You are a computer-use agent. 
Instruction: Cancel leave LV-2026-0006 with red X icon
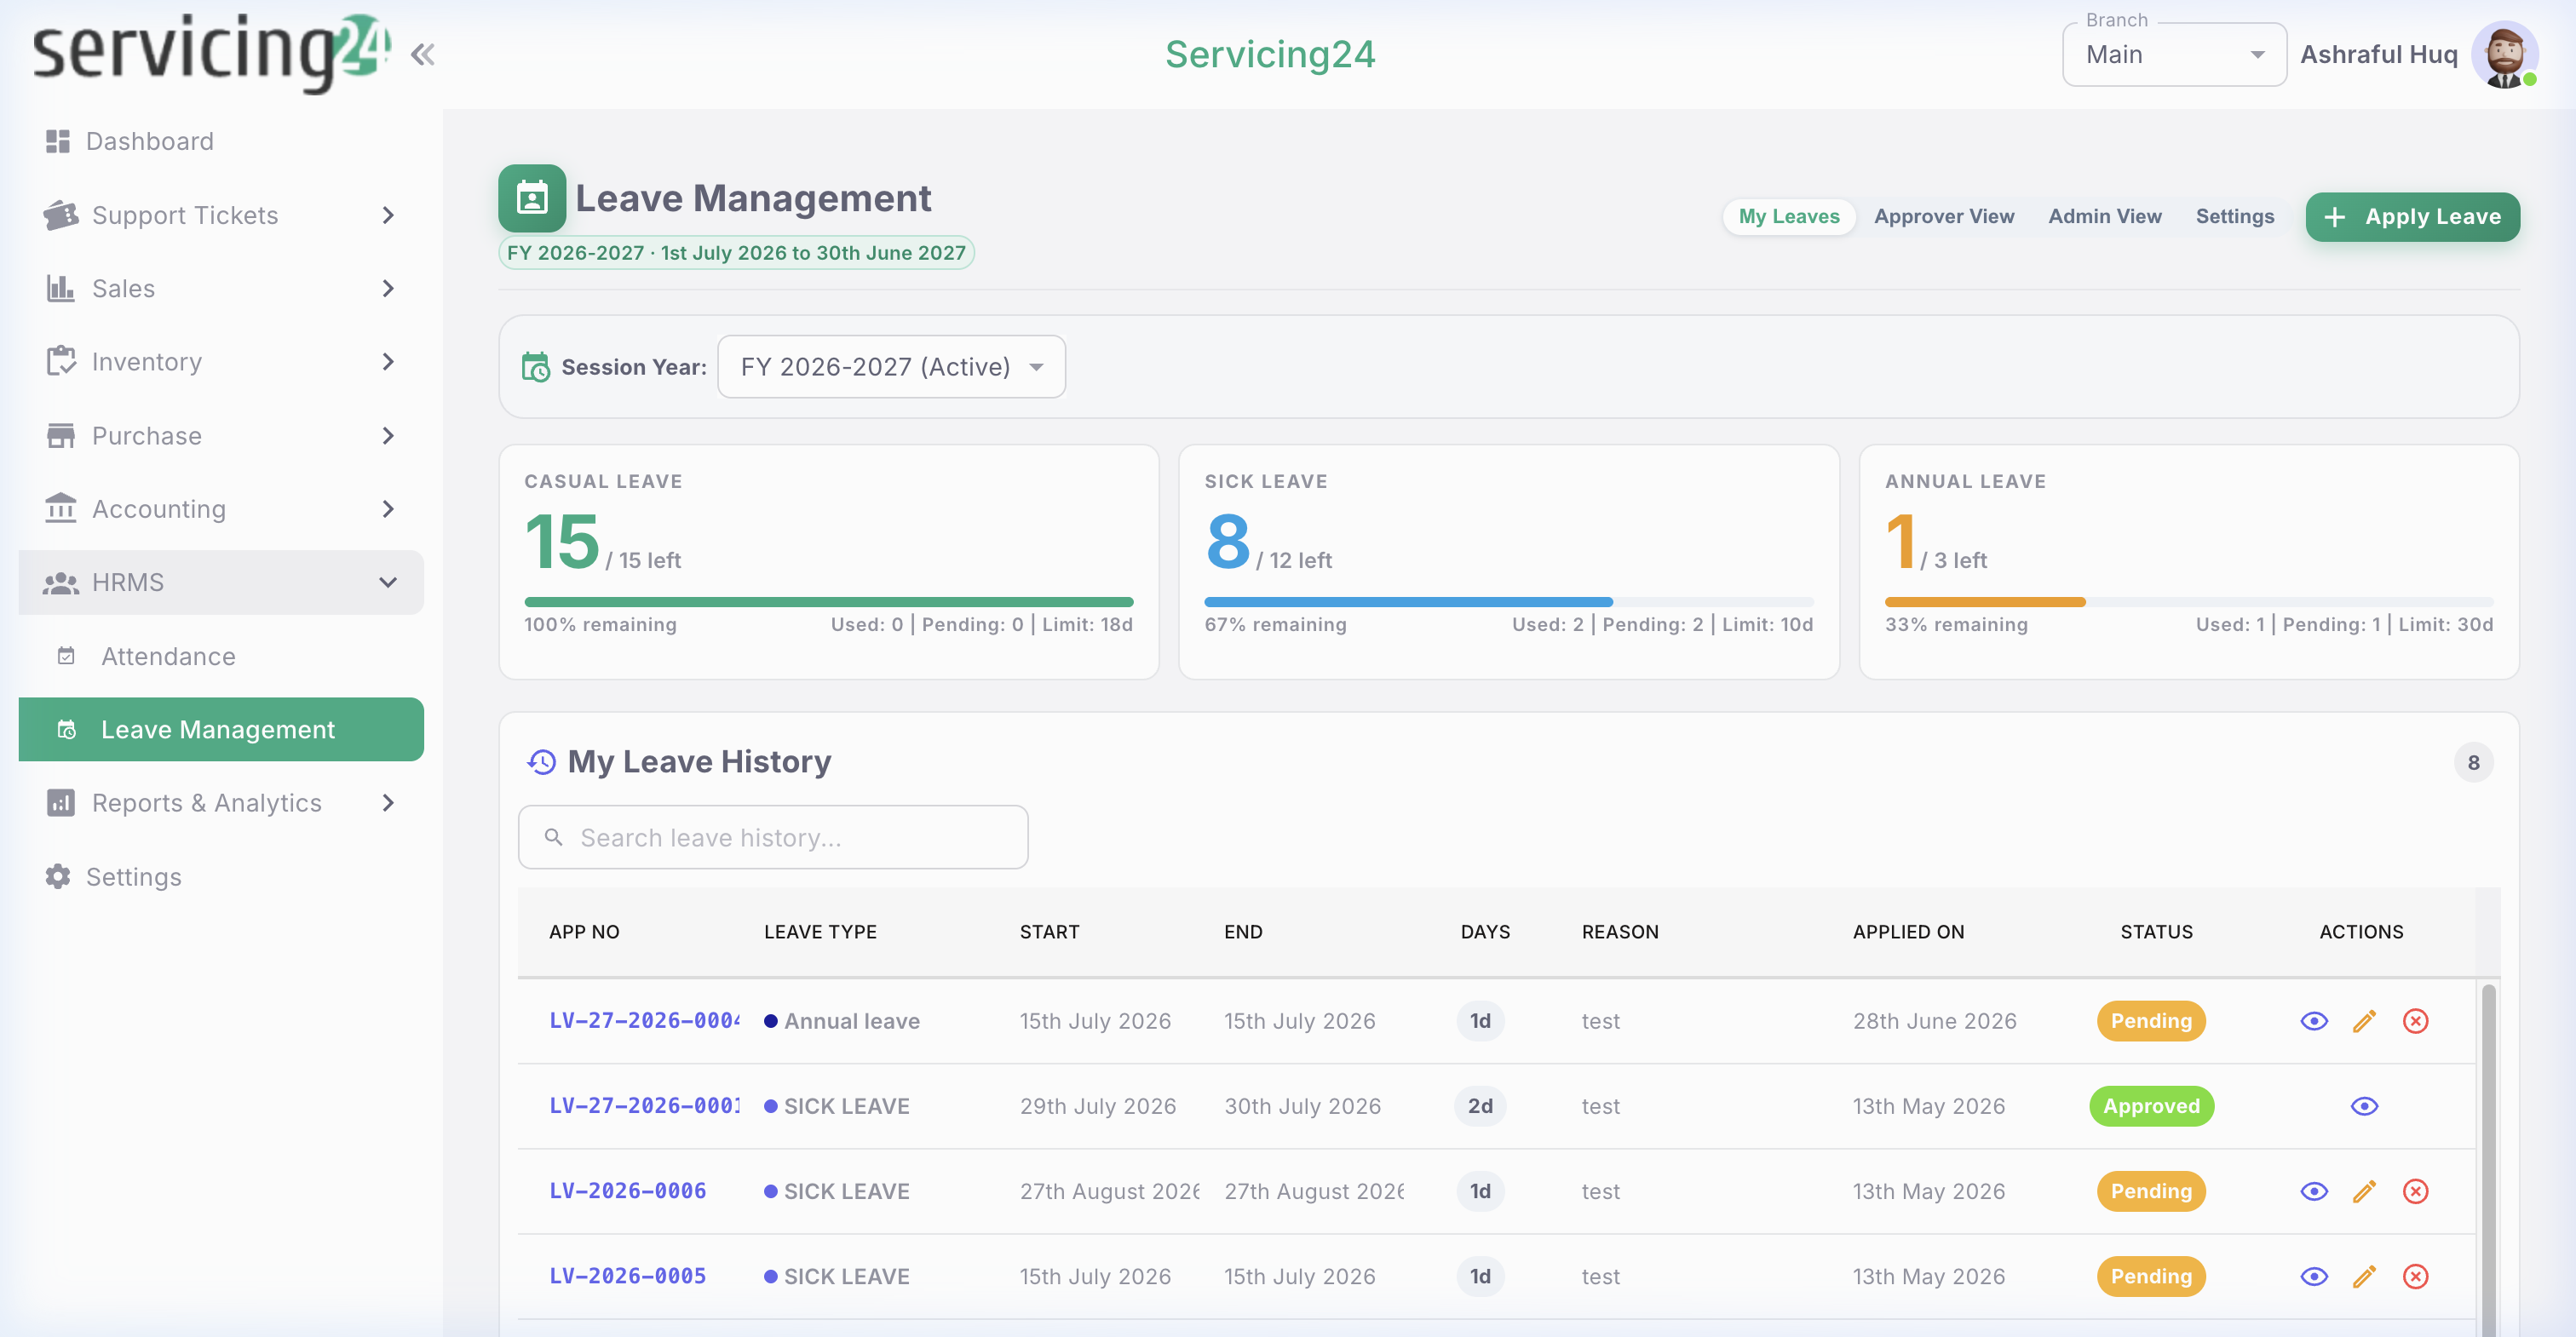click(x=2416, y=1191)
